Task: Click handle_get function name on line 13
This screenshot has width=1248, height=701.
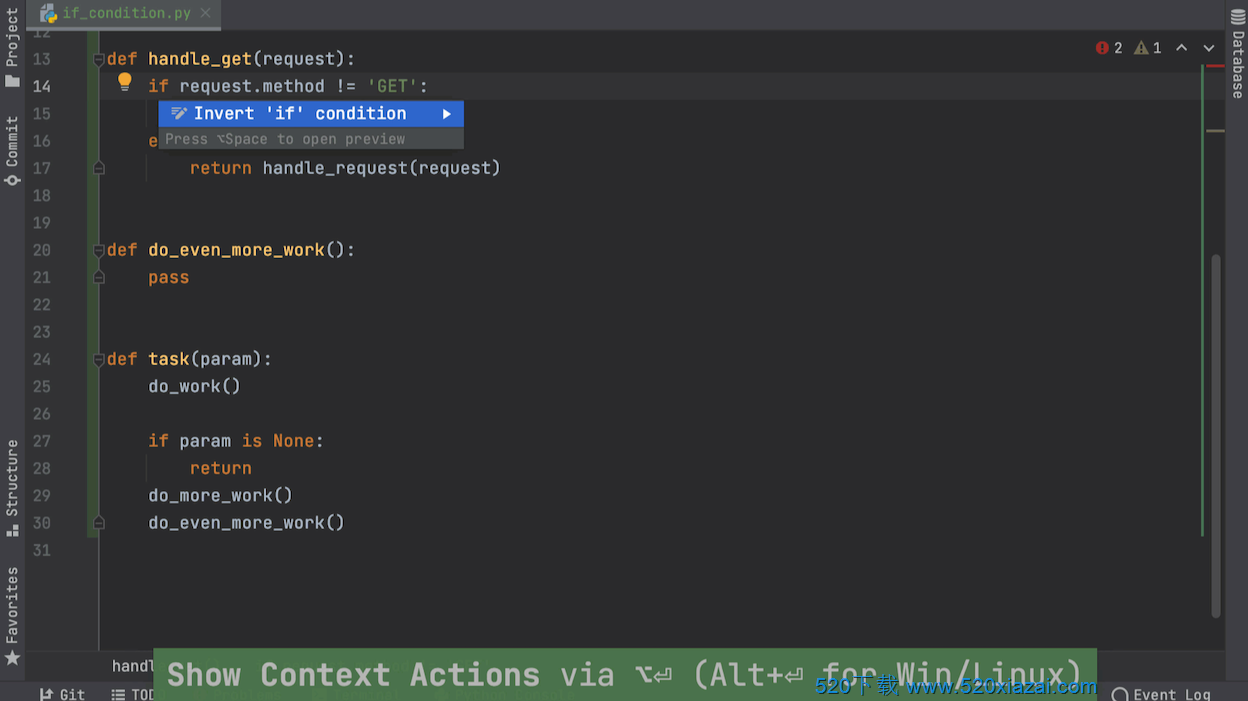Action: coord(201,59)
